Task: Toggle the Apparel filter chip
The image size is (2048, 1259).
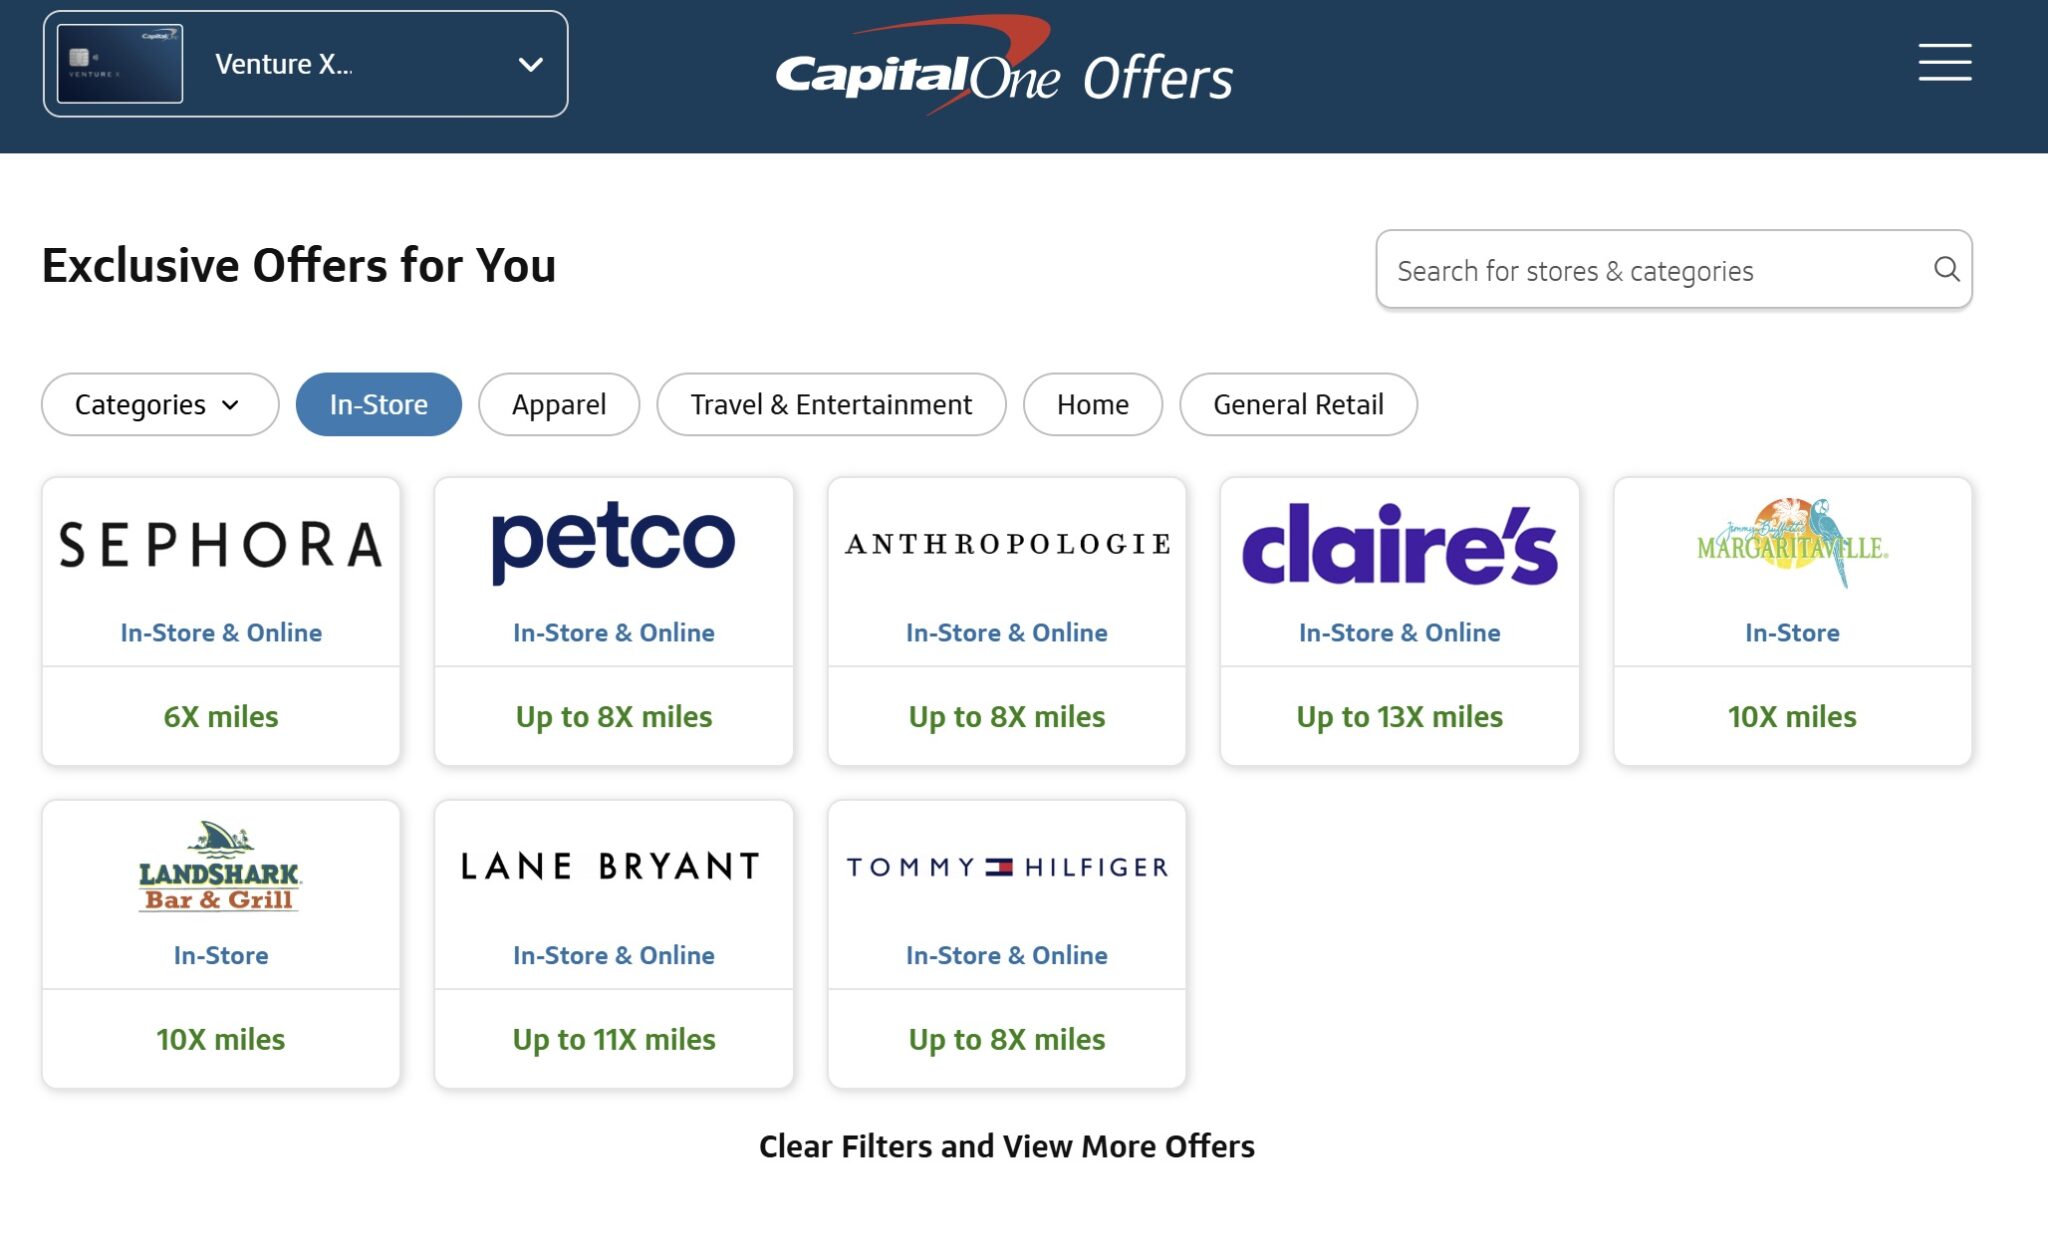Action: [559, 404]
